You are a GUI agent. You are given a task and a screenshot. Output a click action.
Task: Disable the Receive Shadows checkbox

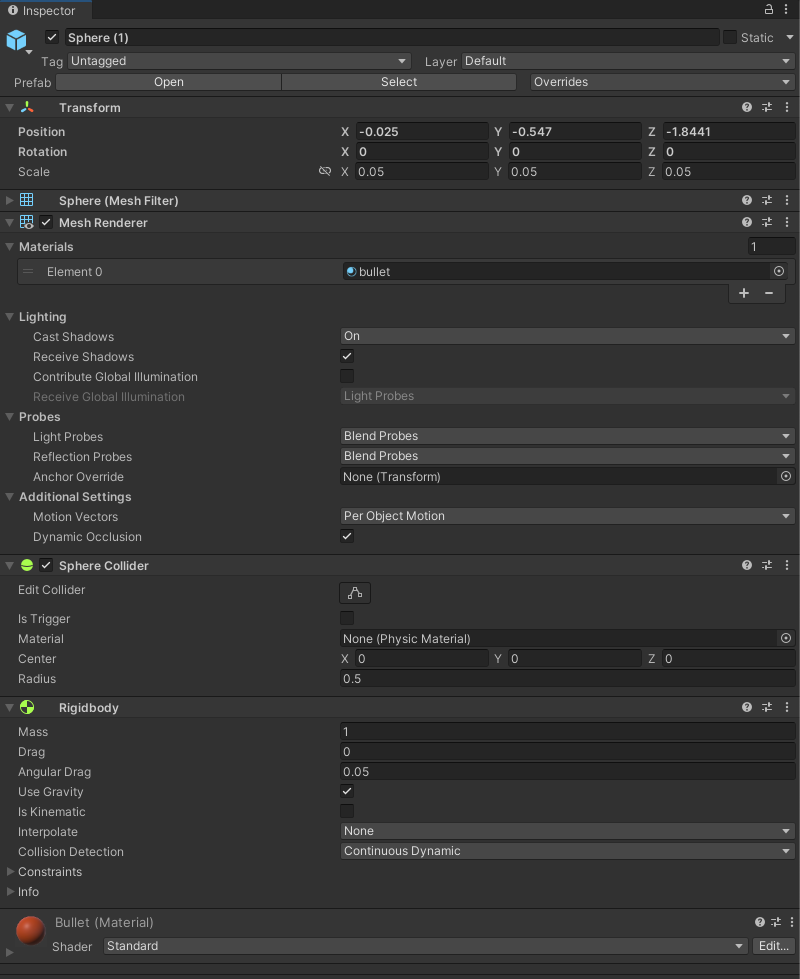tap(347, 356)
